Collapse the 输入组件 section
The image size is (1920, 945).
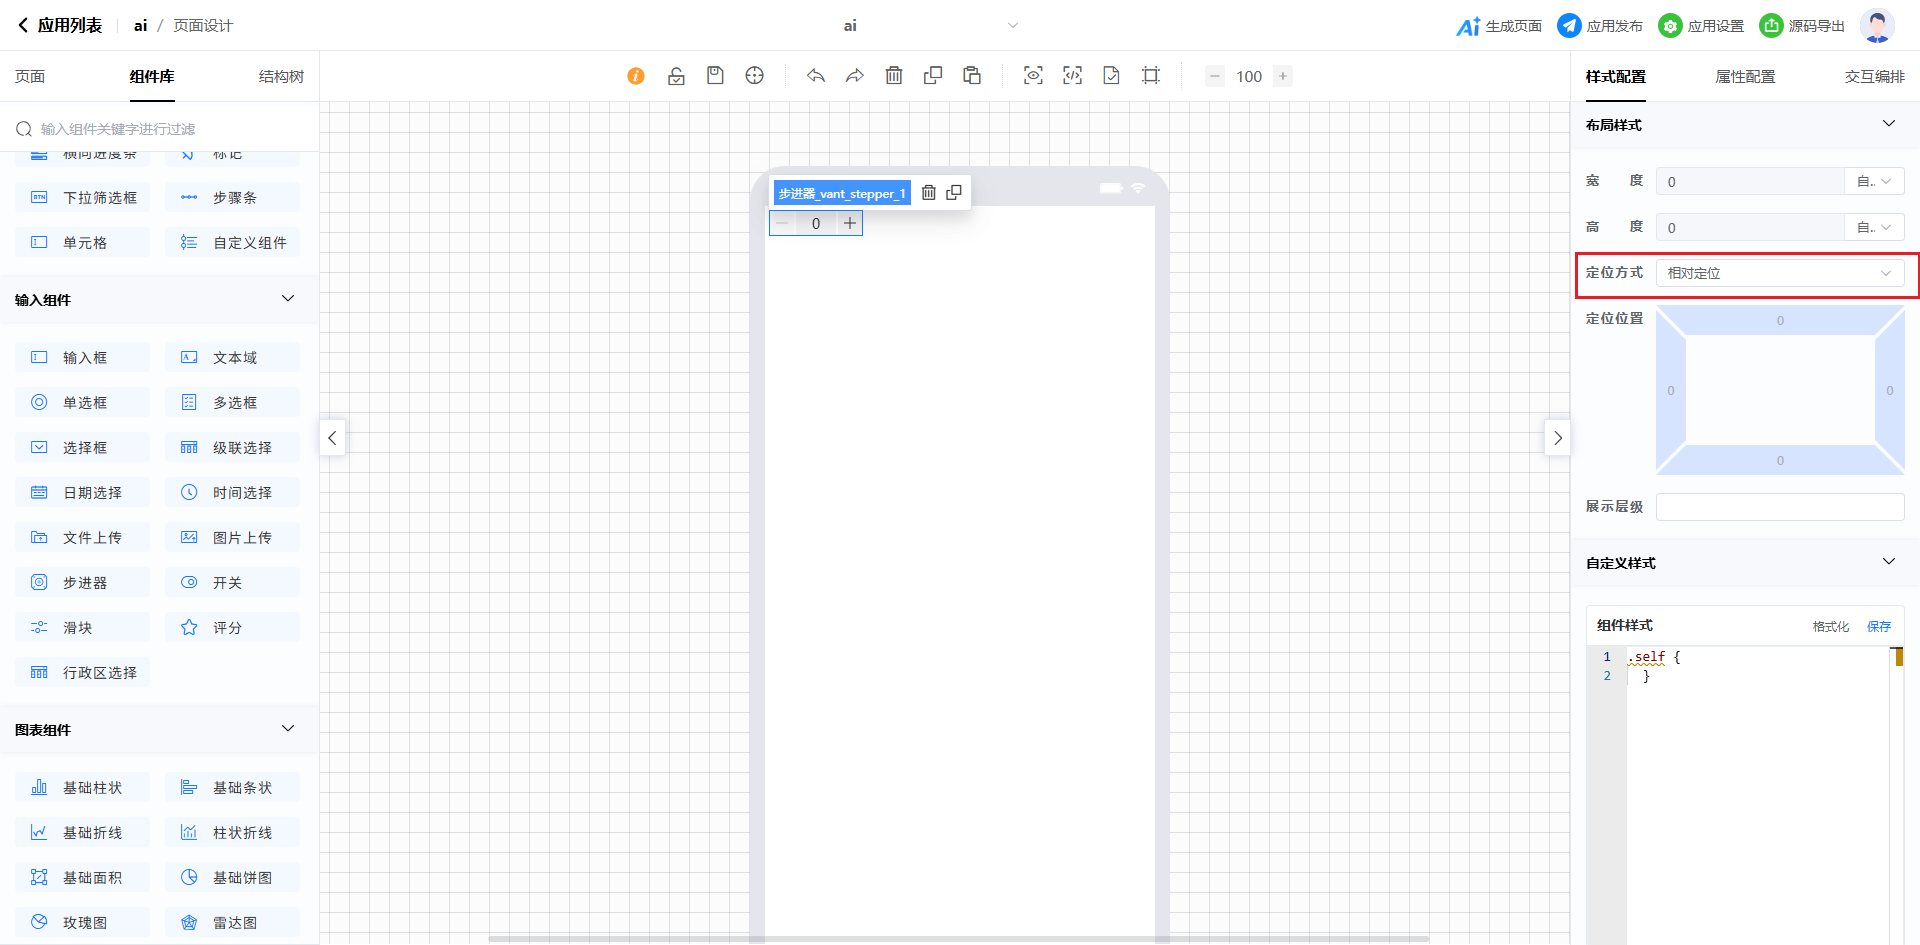tap(288, 299)
